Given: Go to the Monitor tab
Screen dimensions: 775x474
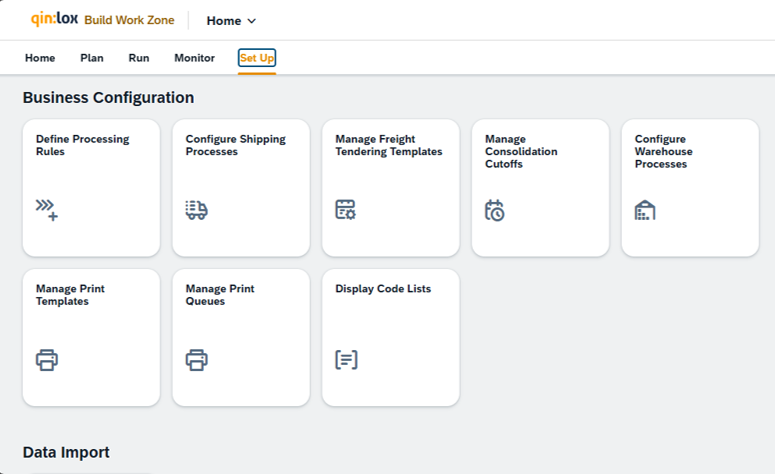Looking at the screenshot, I should coord(194,58).
